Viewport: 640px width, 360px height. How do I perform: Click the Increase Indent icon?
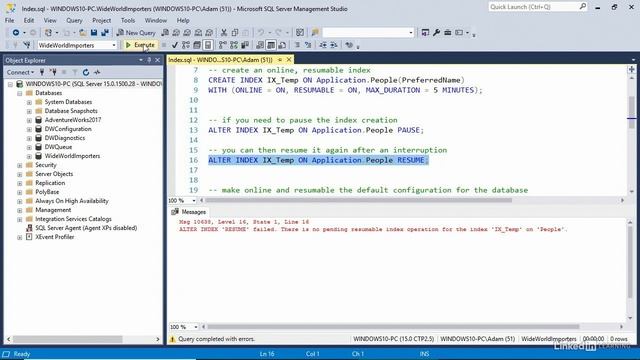pos(334,45)
